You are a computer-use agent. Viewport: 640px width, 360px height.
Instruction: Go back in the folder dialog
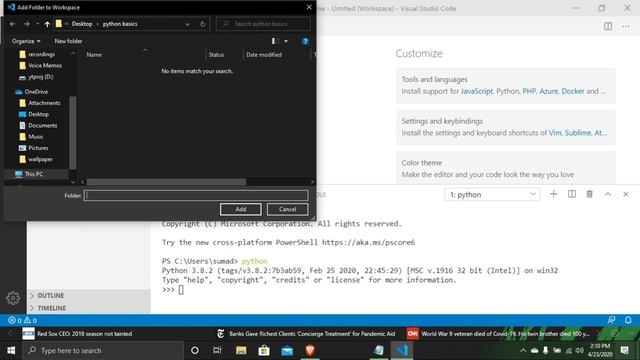tap(13, 24)
